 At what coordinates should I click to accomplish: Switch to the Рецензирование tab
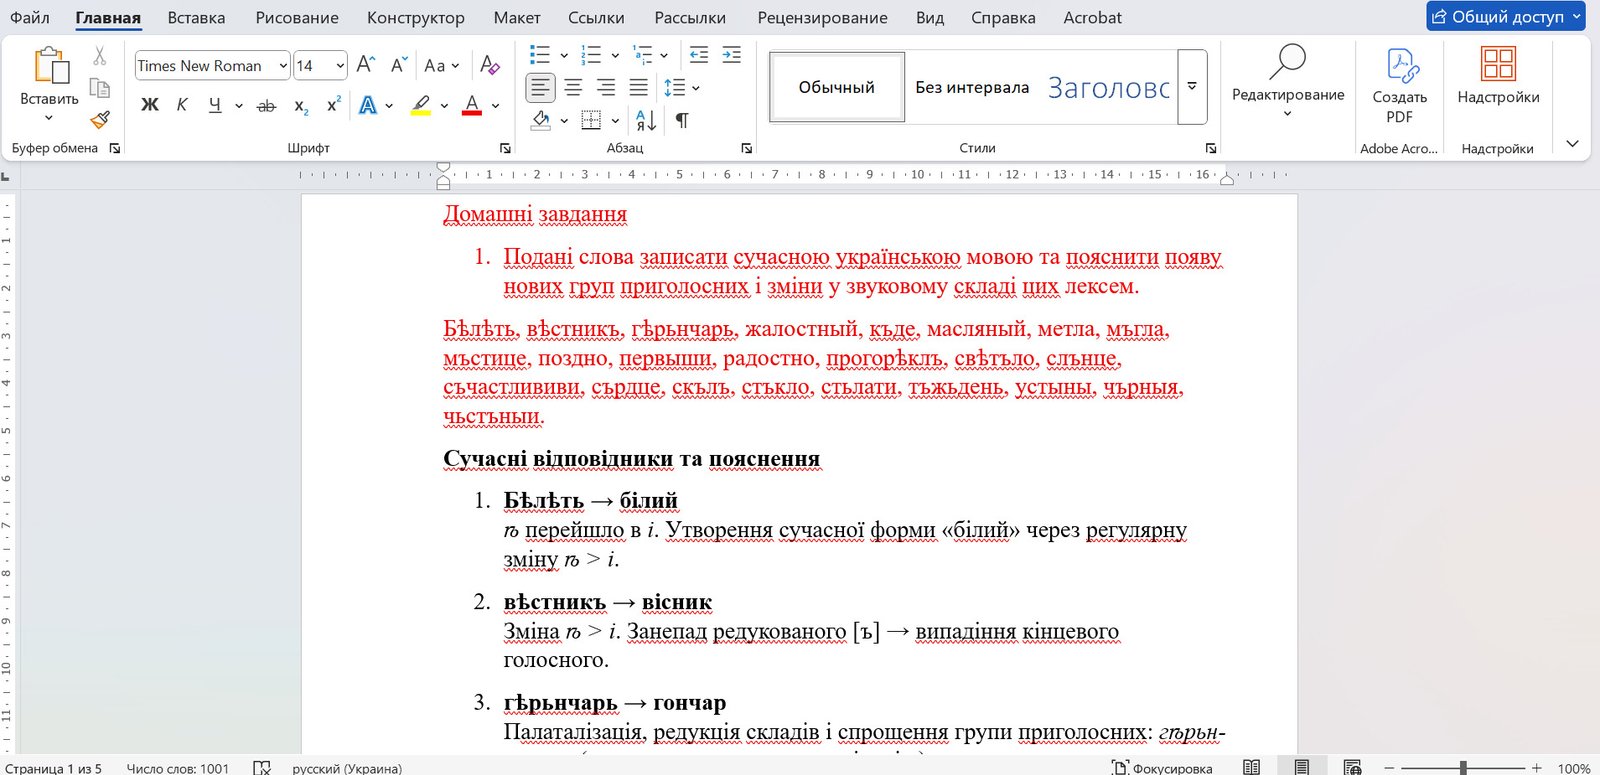click(822, 18)
